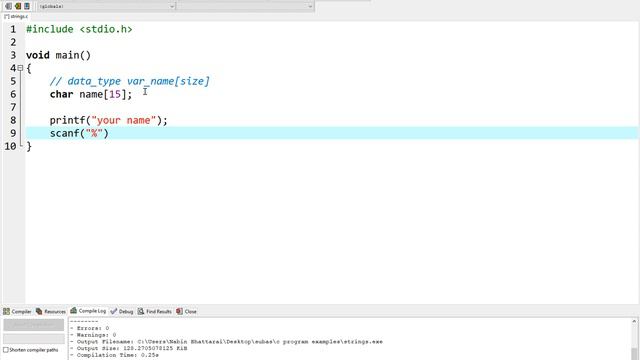Click the Close tab in bottom panel

(187, 311)
